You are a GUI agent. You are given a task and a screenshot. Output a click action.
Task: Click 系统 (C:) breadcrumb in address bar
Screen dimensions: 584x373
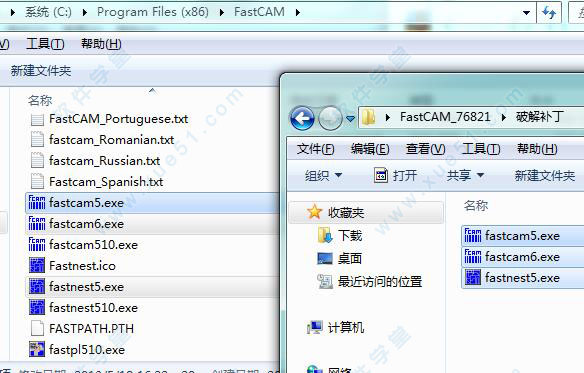(48, 12)
